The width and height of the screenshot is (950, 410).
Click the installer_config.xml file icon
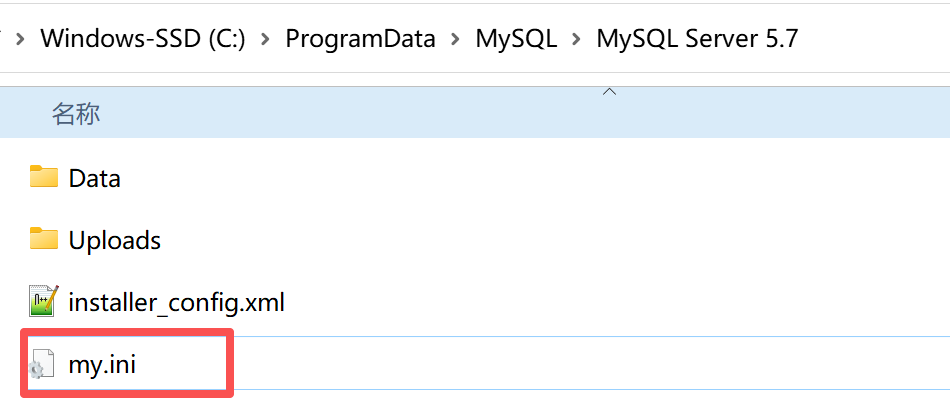point(44,301)
